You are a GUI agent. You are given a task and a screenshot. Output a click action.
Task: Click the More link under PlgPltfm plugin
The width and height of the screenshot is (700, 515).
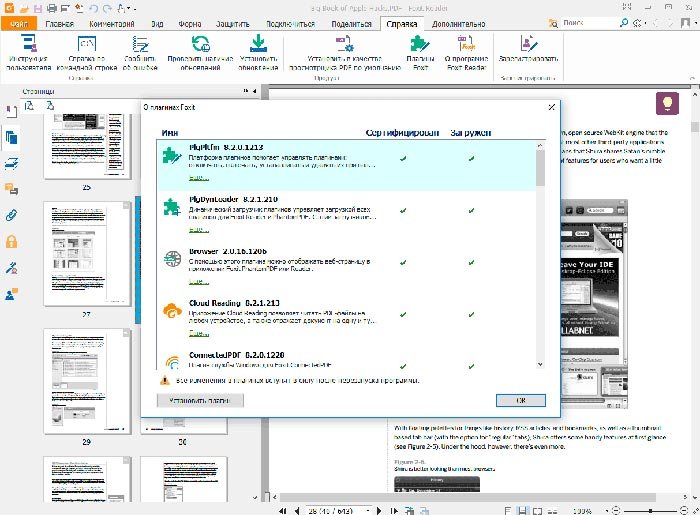199,178
